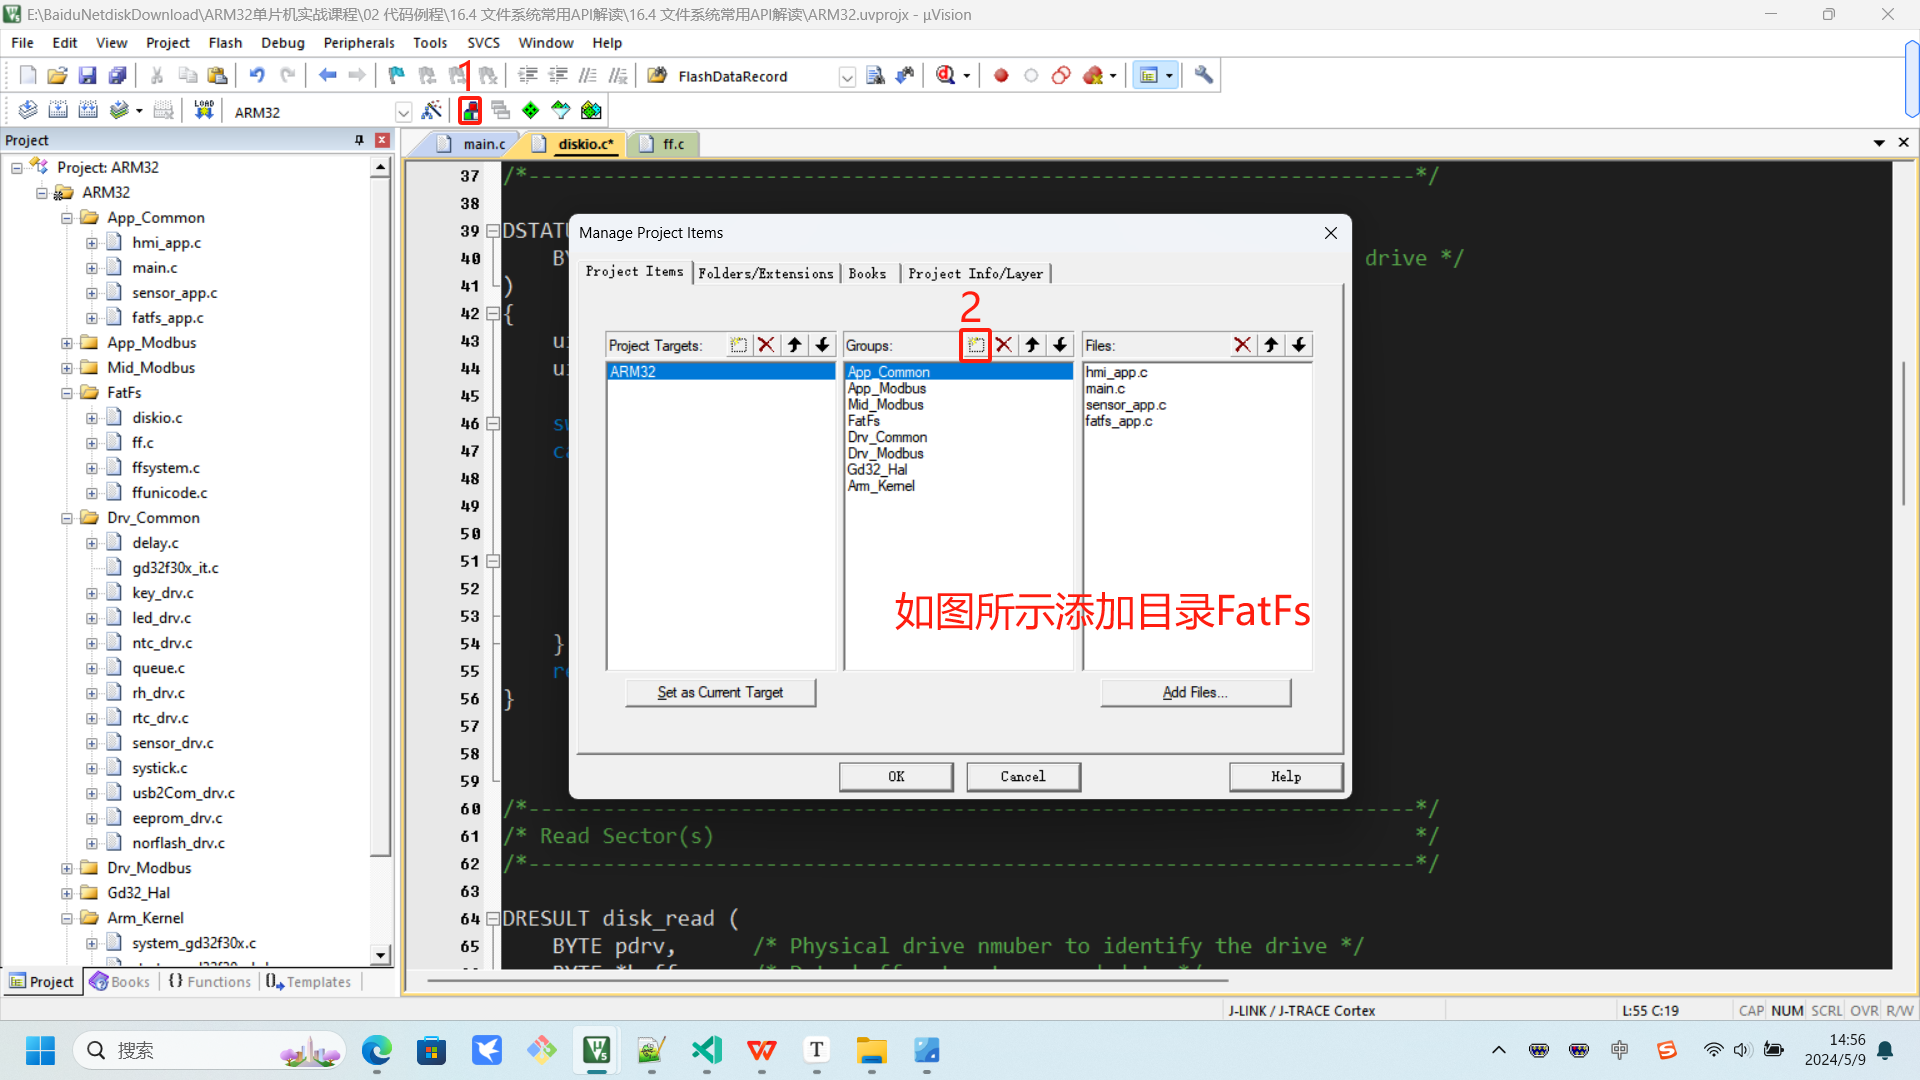
Task: Start the debug session icon
Action: click(945, 75)
